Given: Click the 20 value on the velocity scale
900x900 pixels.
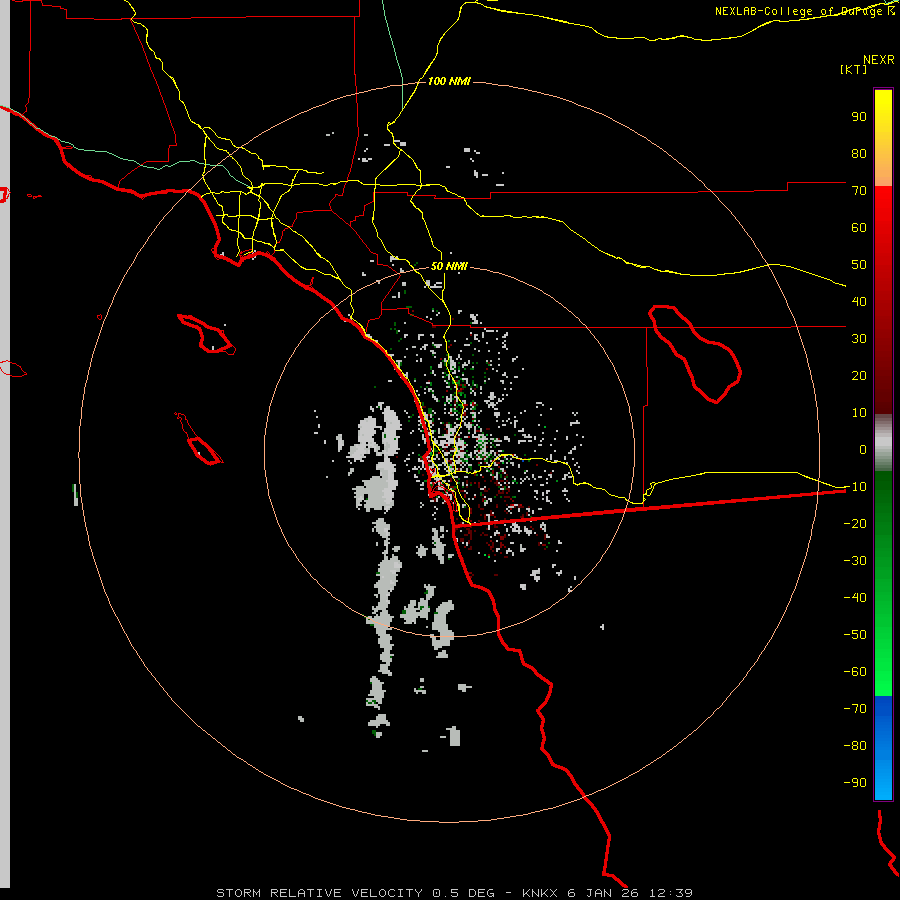Looking at the screenshot, I should click(x=859, y=375).
